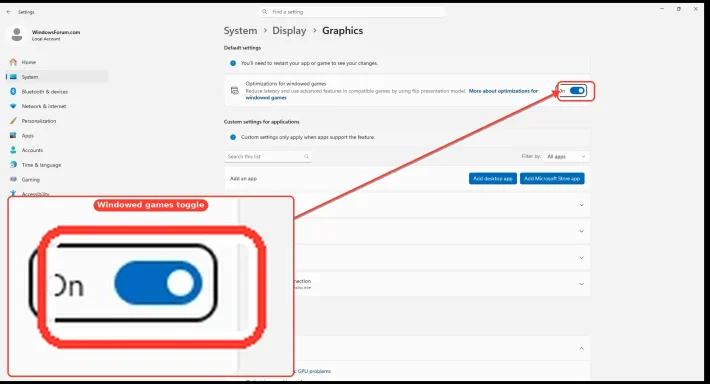
Task: Click the Apps icon in the sidebar
Action: 13,135
